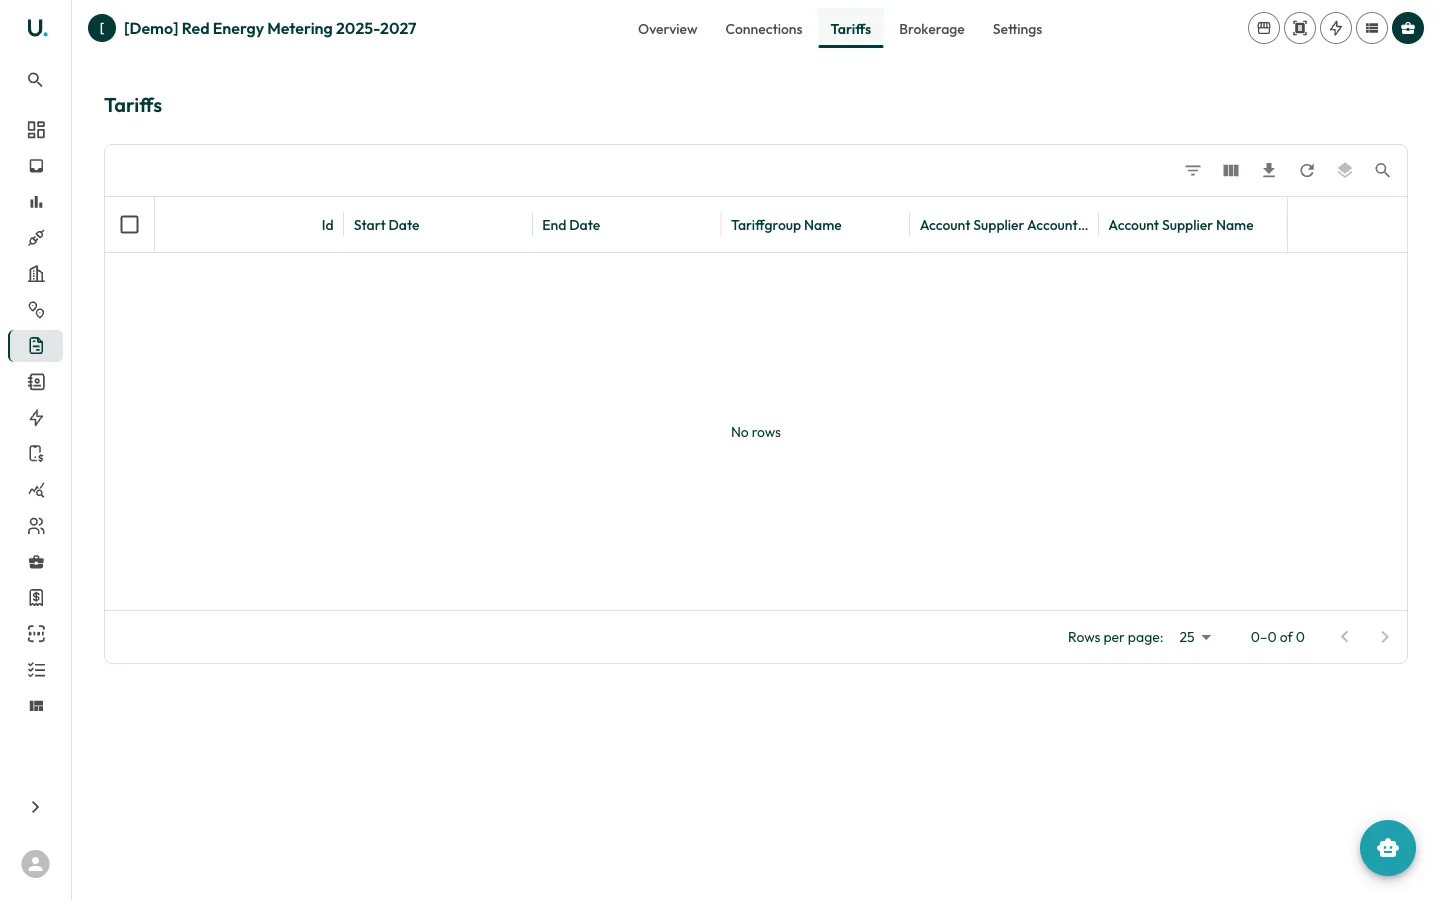Screen dimensions: 1440x900
Task: Open the buildings icon in sidebar
Action: (x=36, y=274)
